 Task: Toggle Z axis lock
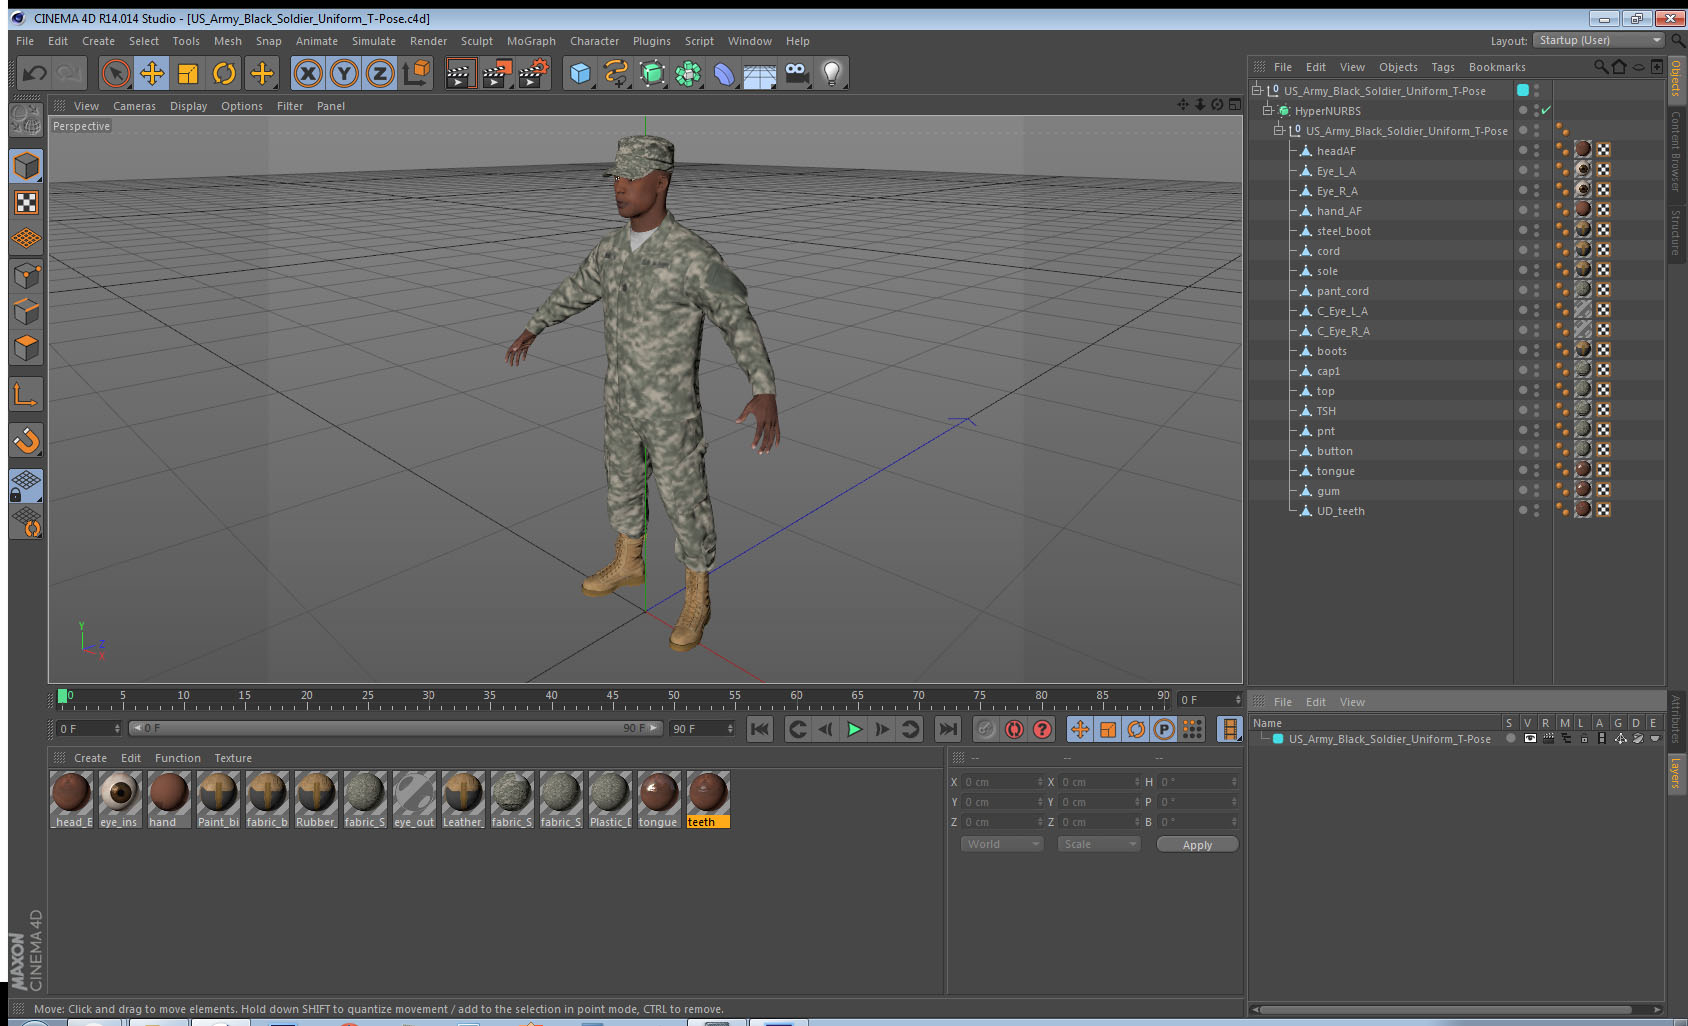coord(380,73)
